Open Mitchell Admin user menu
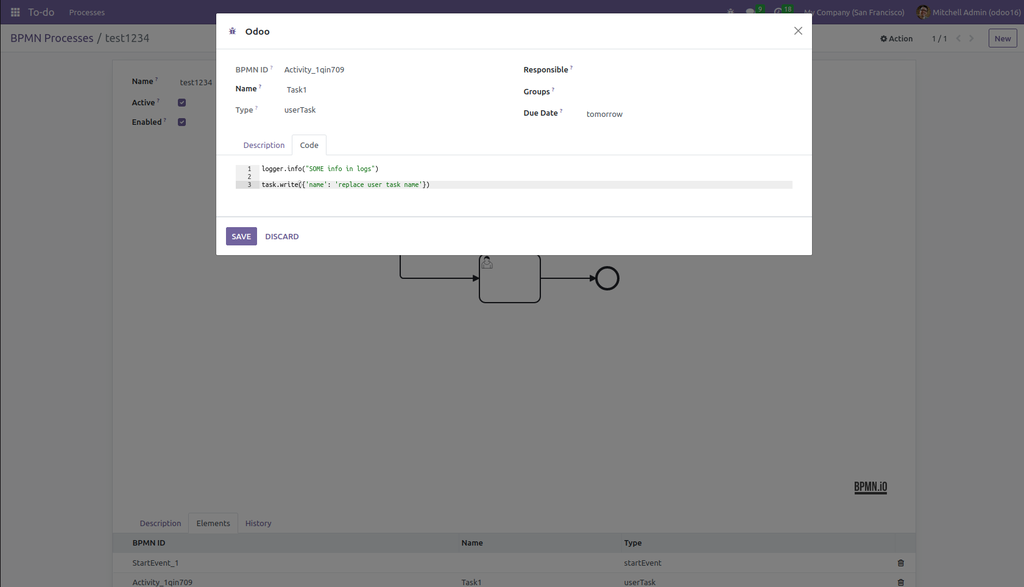 coord(968,12)
